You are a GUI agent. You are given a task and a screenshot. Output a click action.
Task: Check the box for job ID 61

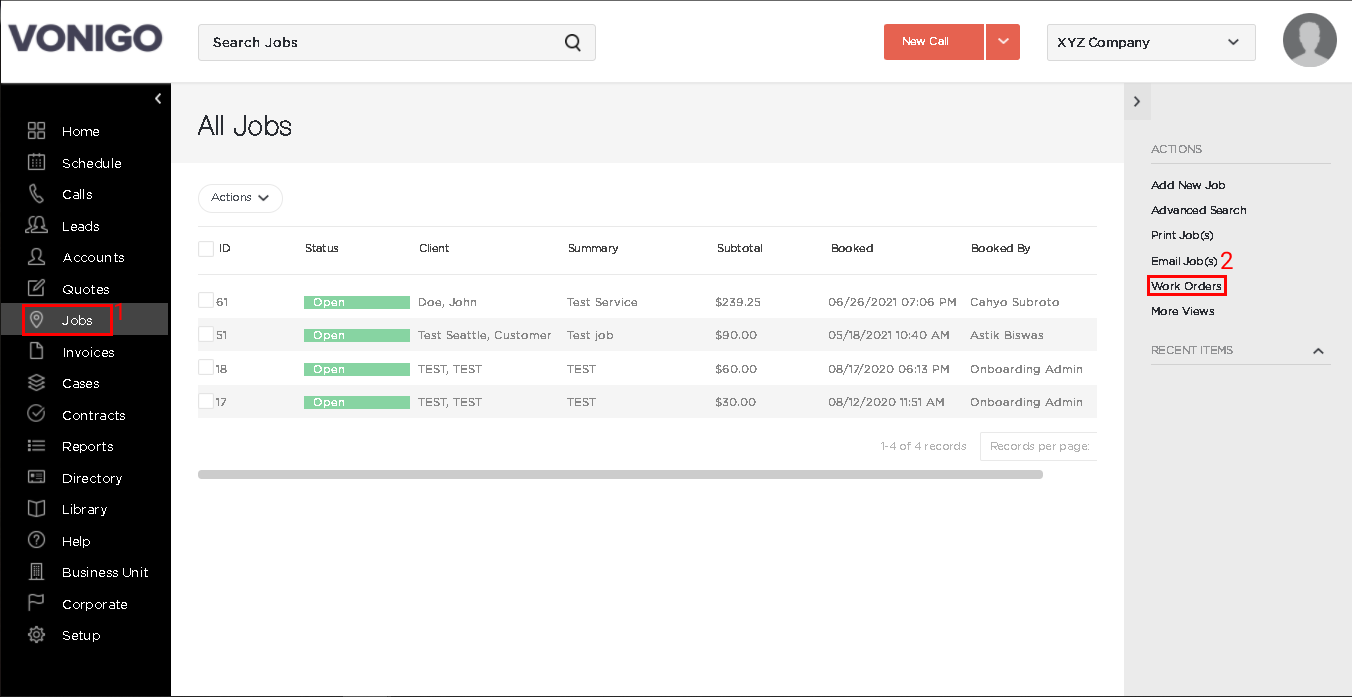(x=206, y=300)
